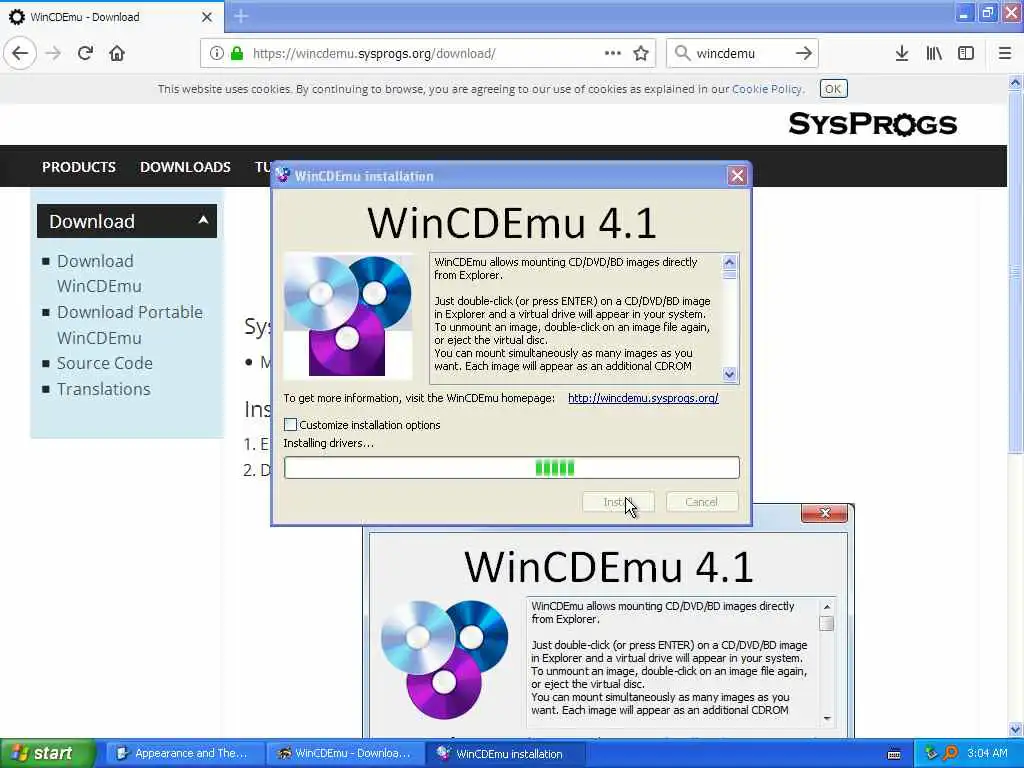Click the installer description scroll down arrow
Viewport: 1024px width, 768px height.
coord(729,374)
